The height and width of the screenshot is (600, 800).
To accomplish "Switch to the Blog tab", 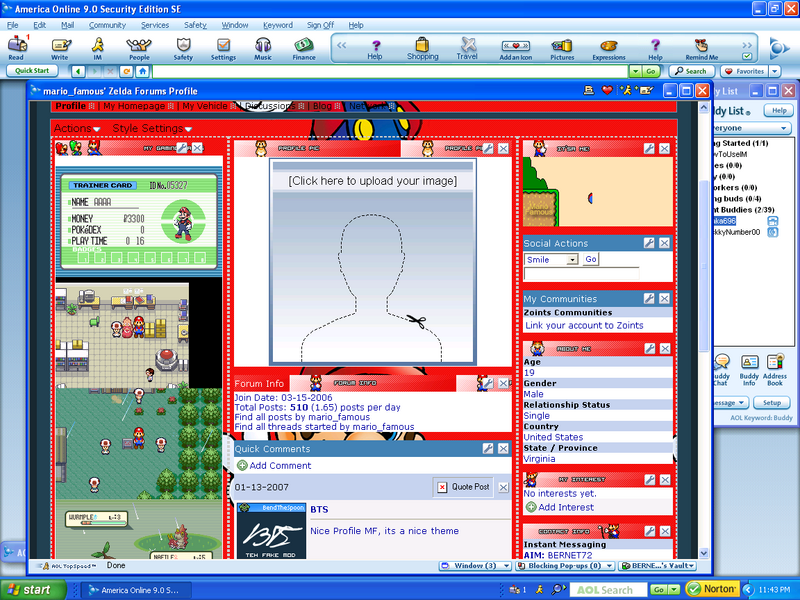I will click(x=322, y=106).
